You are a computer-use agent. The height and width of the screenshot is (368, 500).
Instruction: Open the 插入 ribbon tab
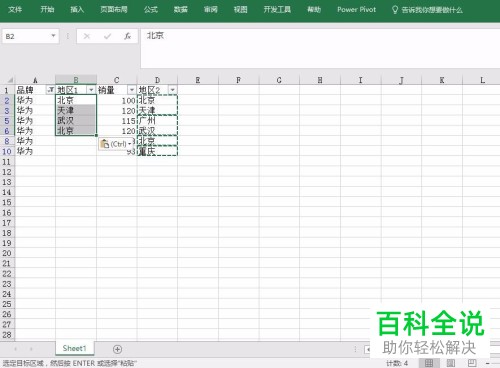(77, 10)
